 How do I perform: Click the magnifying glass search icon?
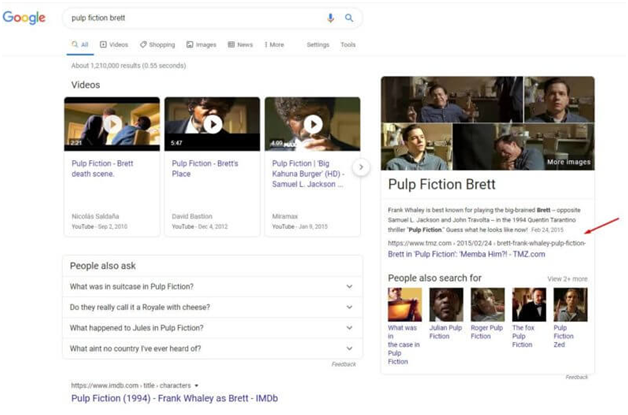pos(349,18)
